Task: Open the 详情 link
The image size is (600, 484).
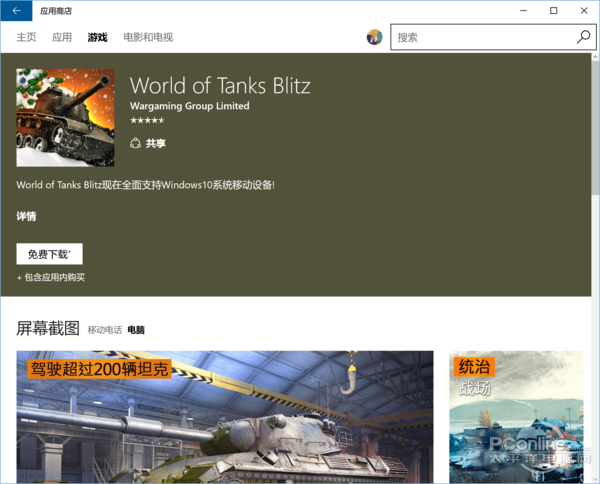Action: 26,216
